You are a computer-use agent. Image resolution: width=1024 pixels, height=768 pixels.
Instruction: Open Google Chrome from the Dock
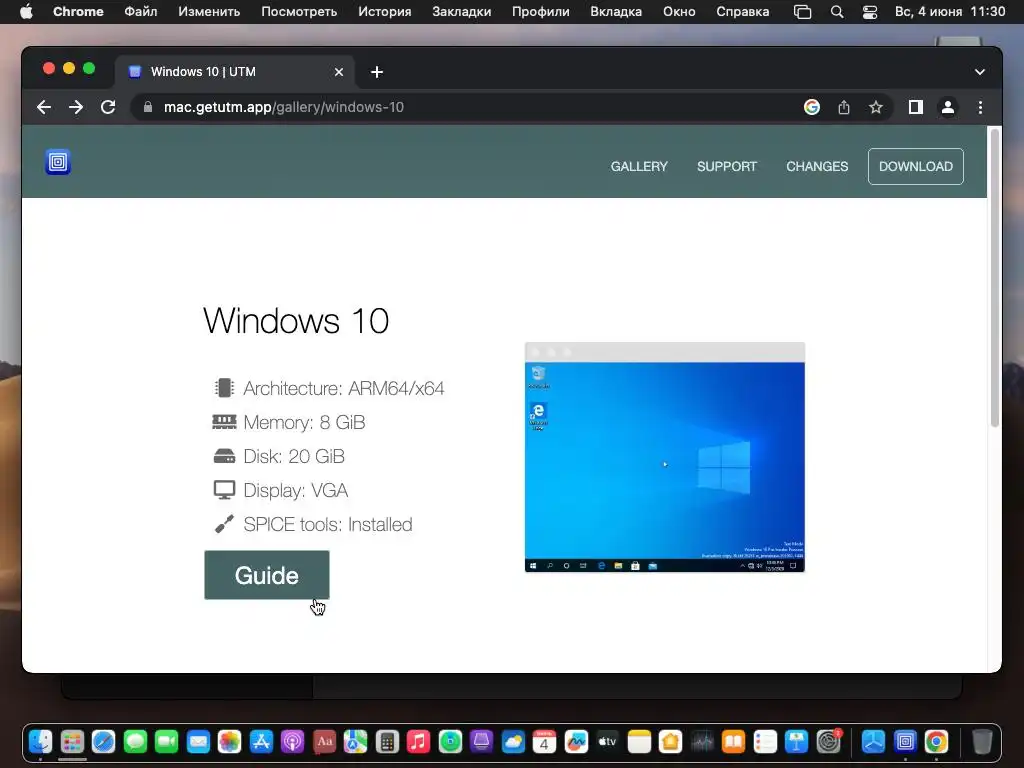pyautogui.click(x=936, y=741)
